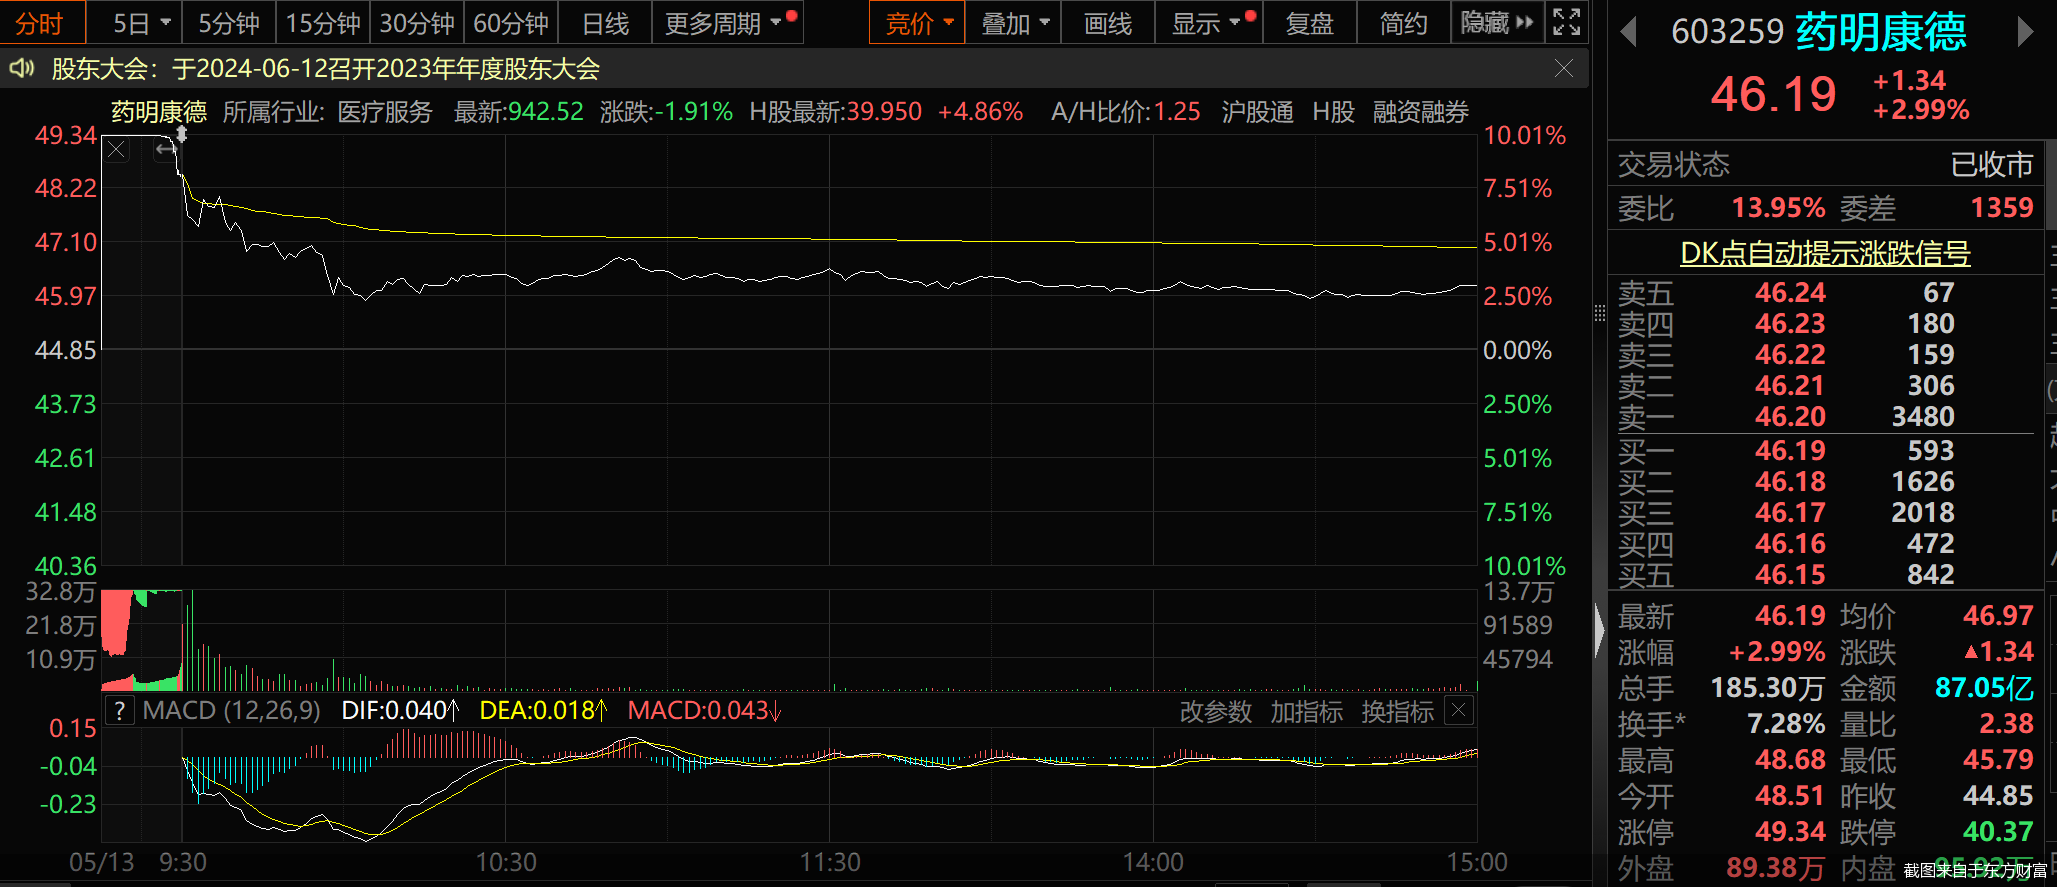This screenshot has width=2057, height=887.
Task: Select the 卖五 46.24 order row
Action: coord(1826,293)
